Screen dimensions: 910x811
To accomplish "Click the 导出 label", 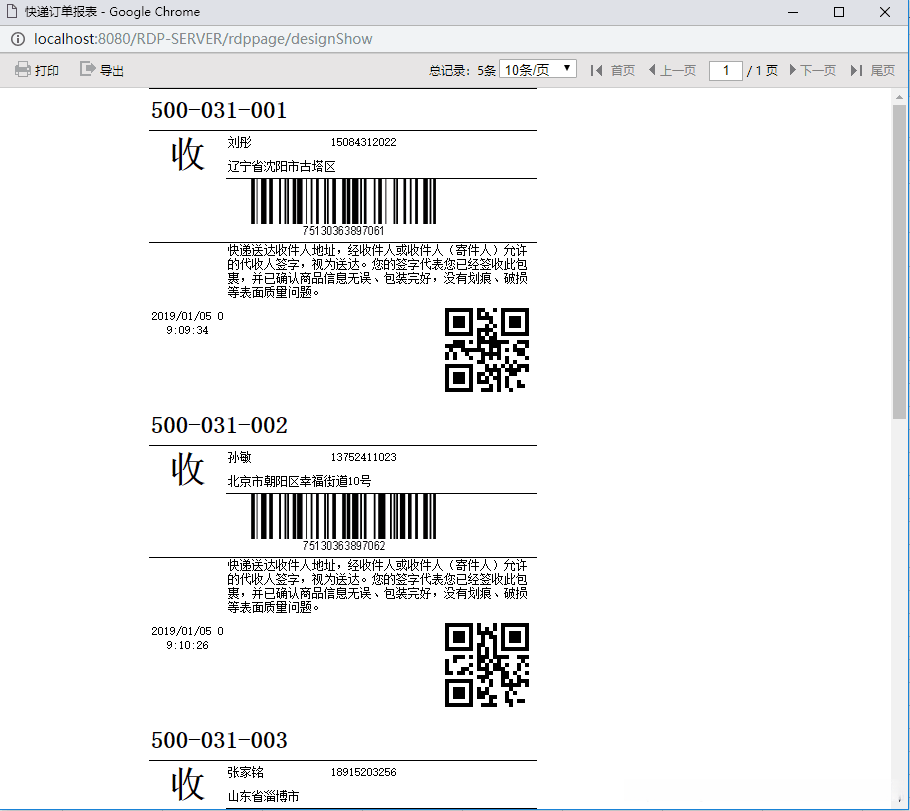I will click(111, 70).
